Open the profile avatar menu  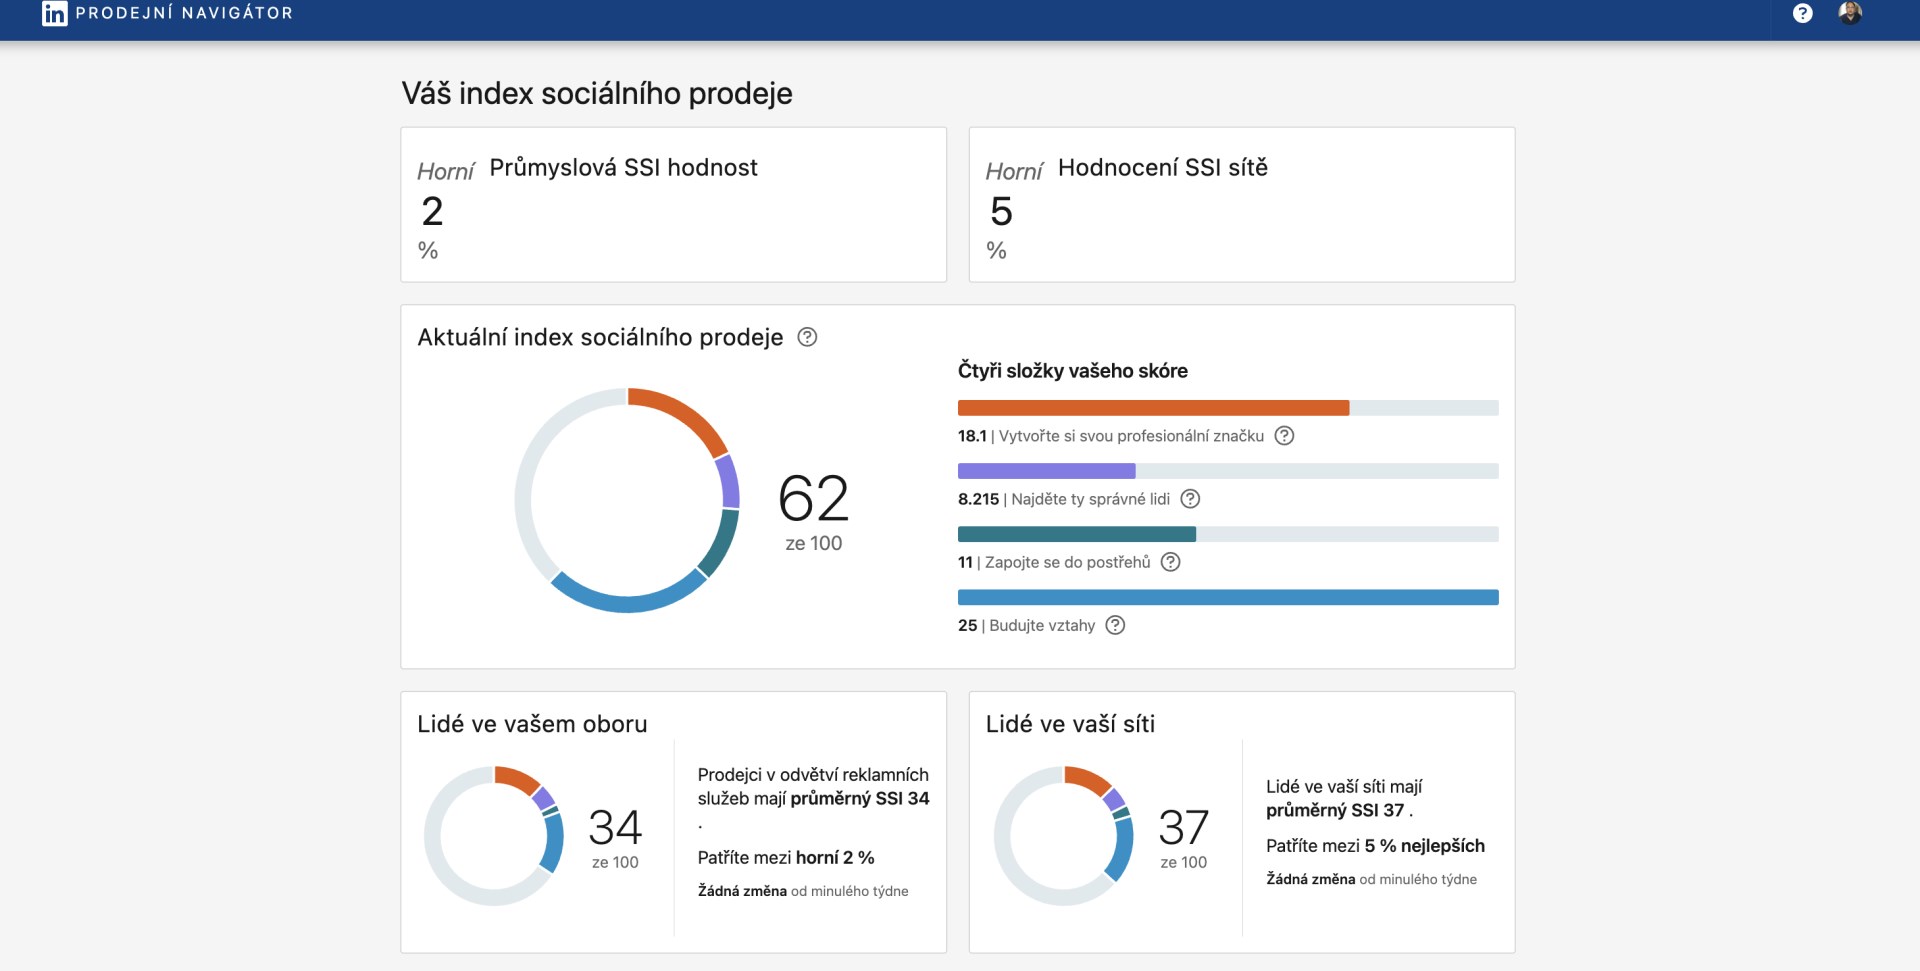pos(1850,13)
